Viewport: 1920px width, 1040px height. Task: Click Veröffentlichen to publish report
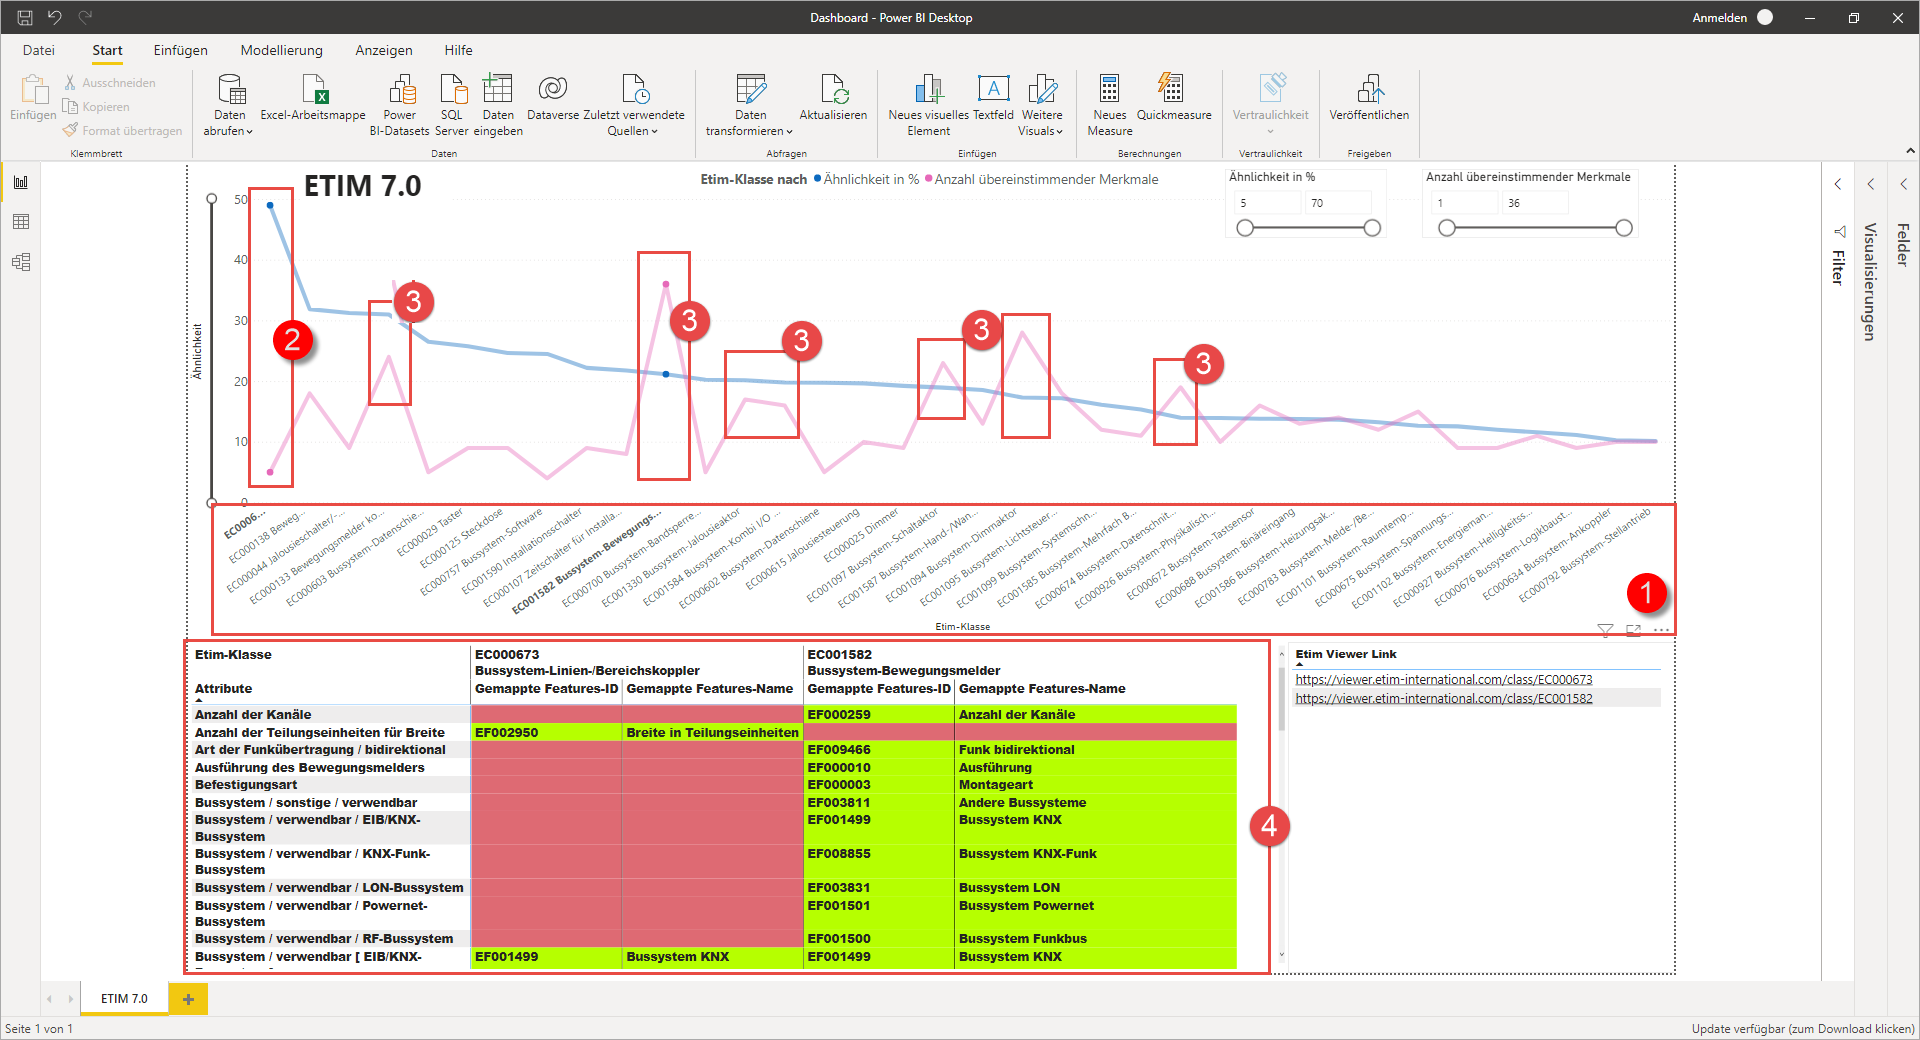tap(1369, 97)
